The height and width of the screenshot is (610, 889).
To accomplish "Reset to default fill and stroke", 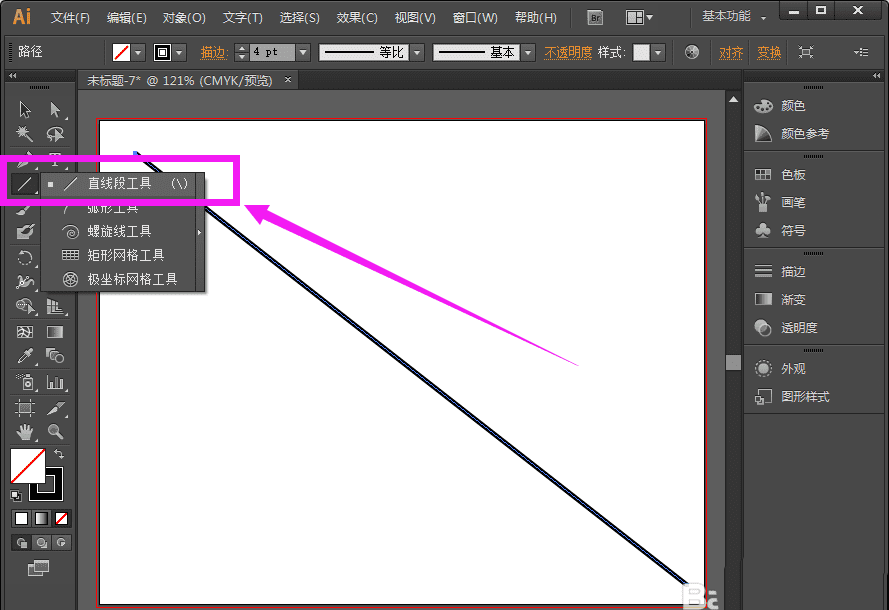I will pyautogui.click(x=16, y=496).
